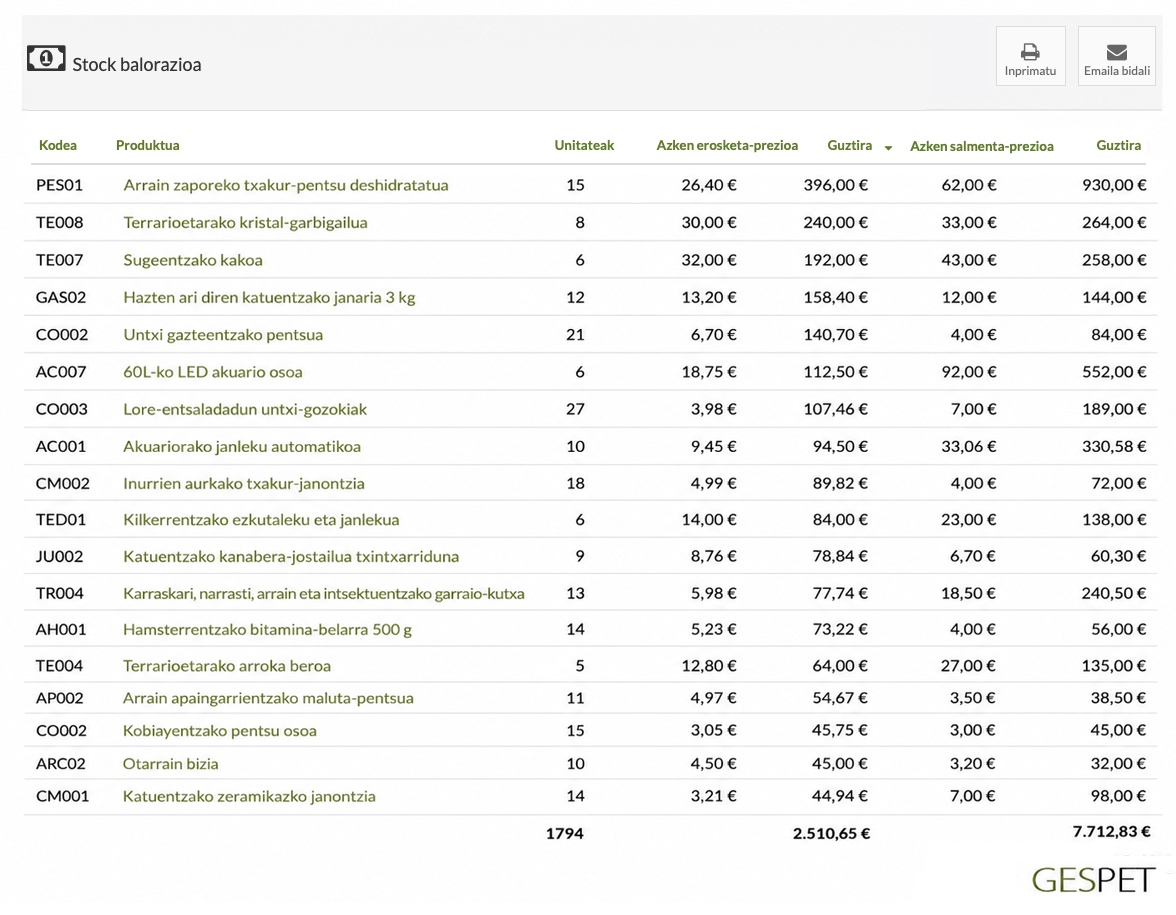
Task: Sort by Azken salmenta-prezioa column header
Action: [982, 146]
